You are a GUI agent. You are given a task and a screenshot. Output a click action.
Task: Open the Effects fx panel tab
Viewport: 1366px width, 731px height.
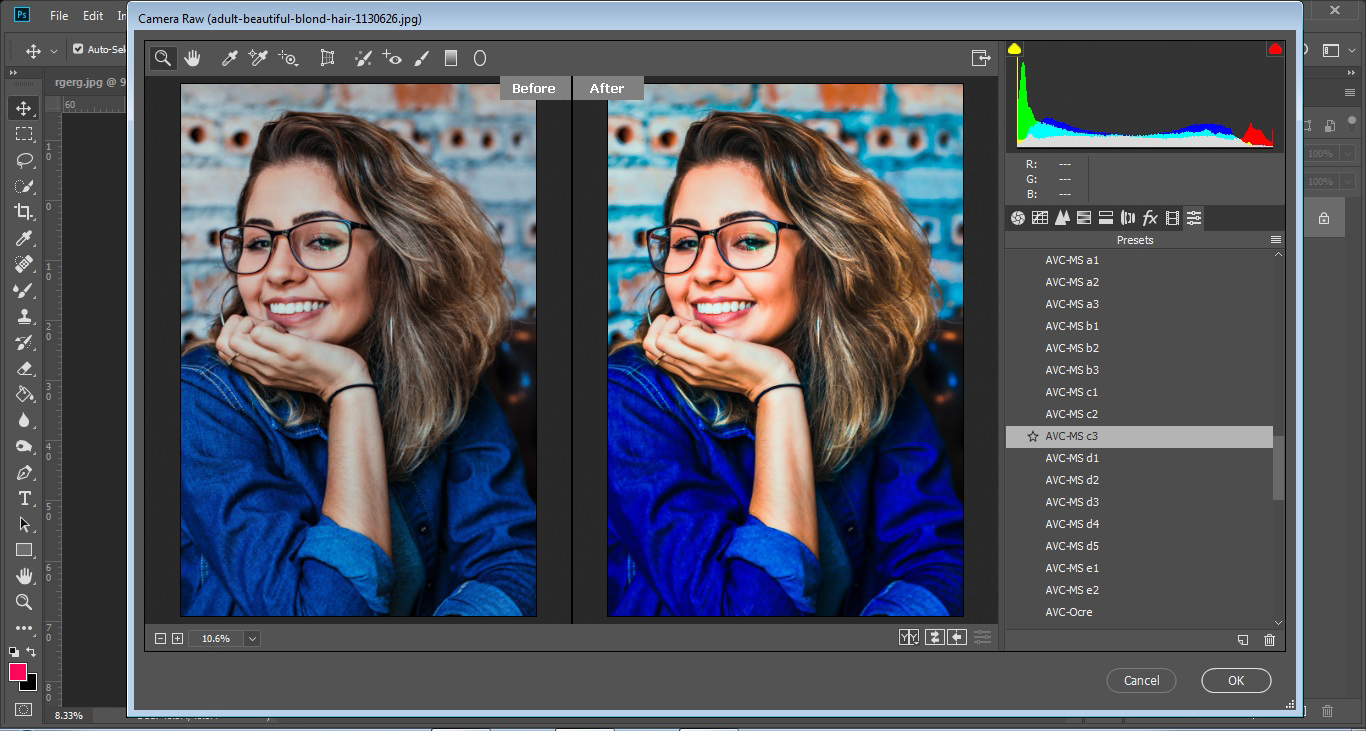coord(1150,218)
